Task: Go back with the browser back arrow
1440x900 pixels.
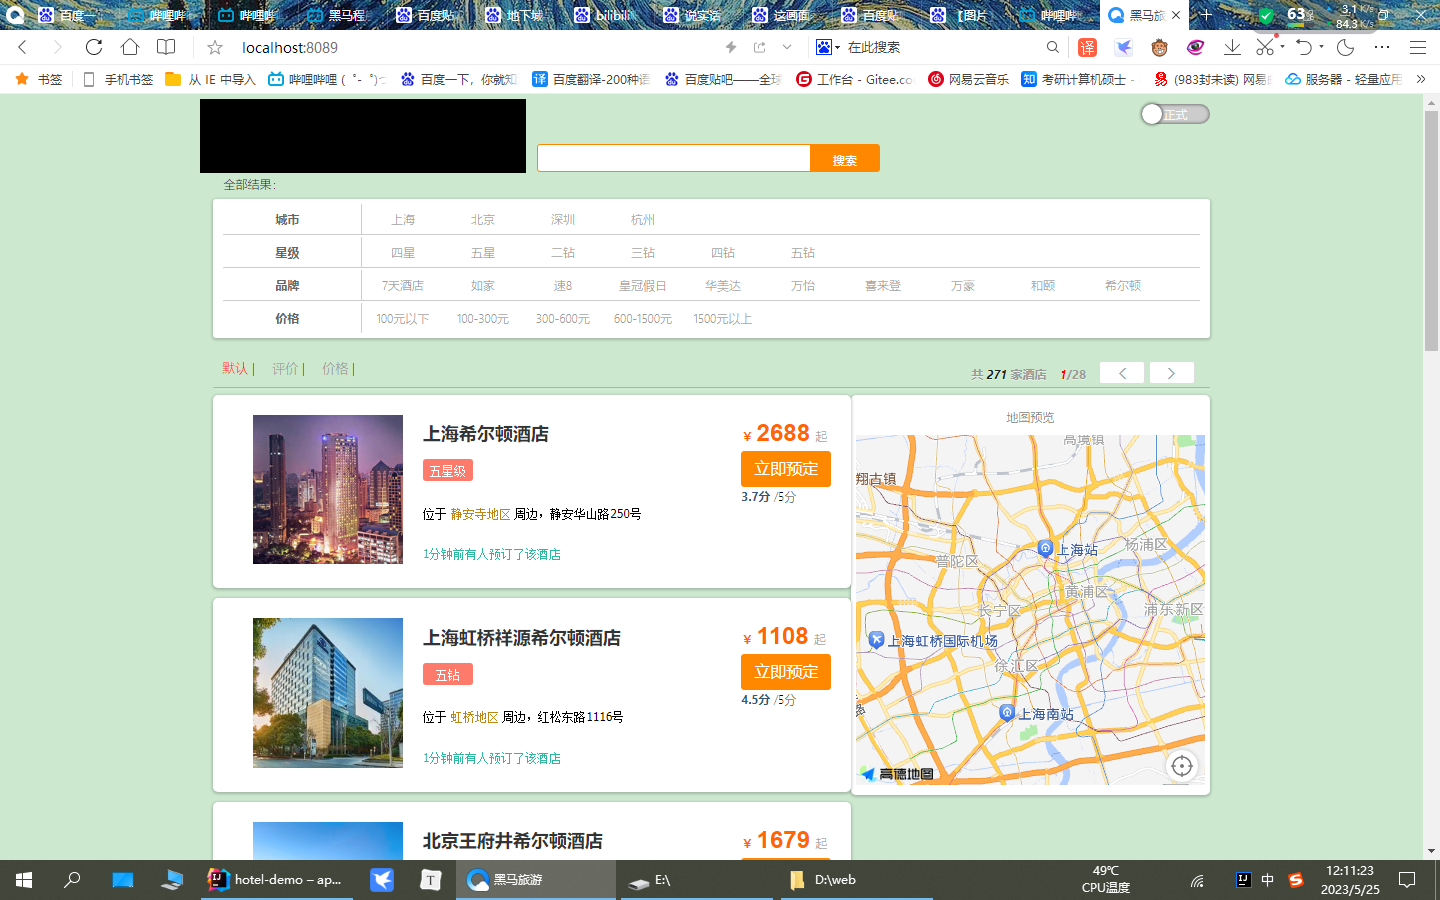Action: (22, 47)
